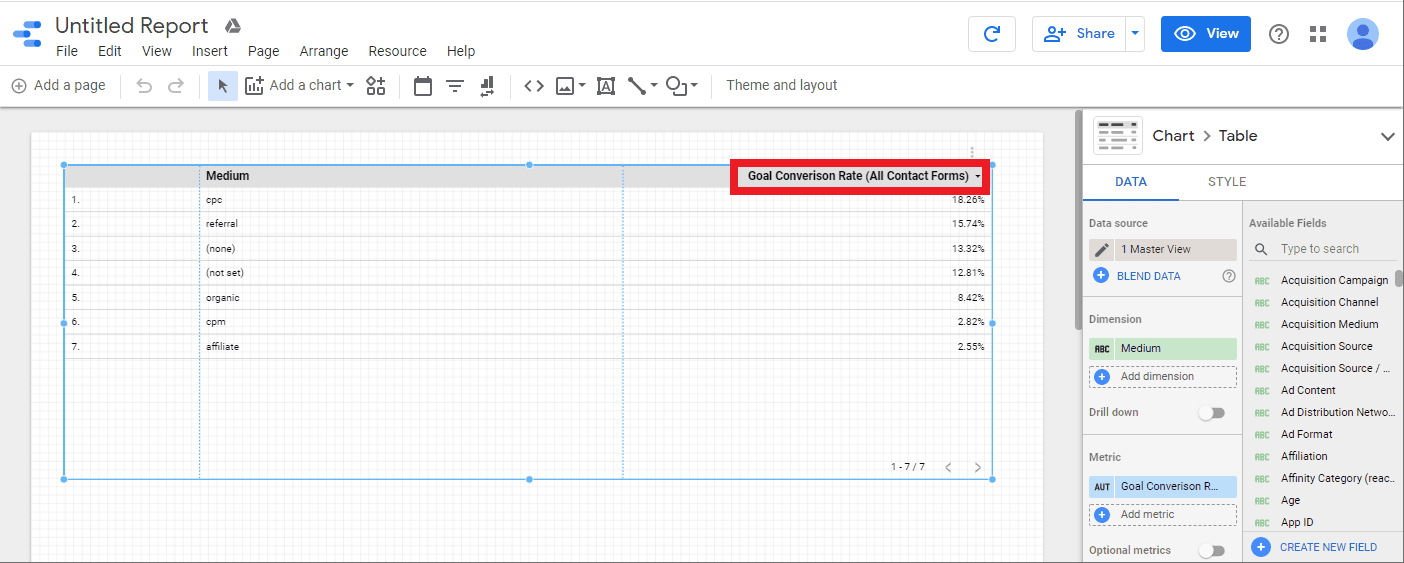Open the Google apps grid icon

pos(1318,34)
